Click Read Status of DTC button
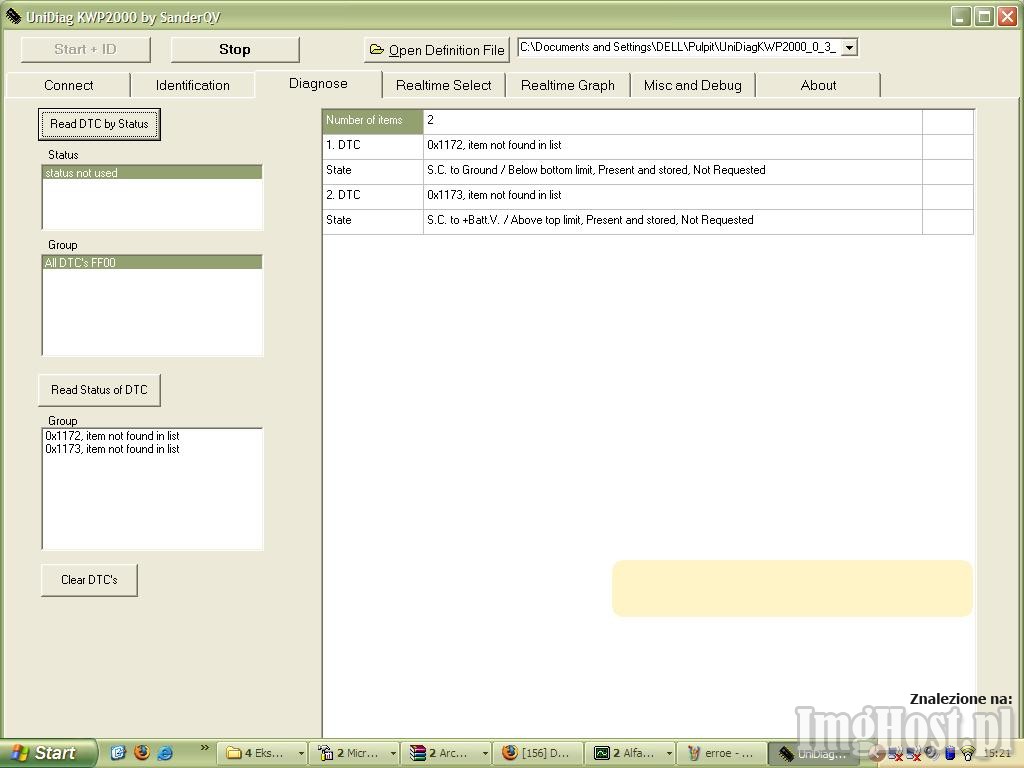The width and height of the screenshot is (1024, 768). tap(99, 390)
